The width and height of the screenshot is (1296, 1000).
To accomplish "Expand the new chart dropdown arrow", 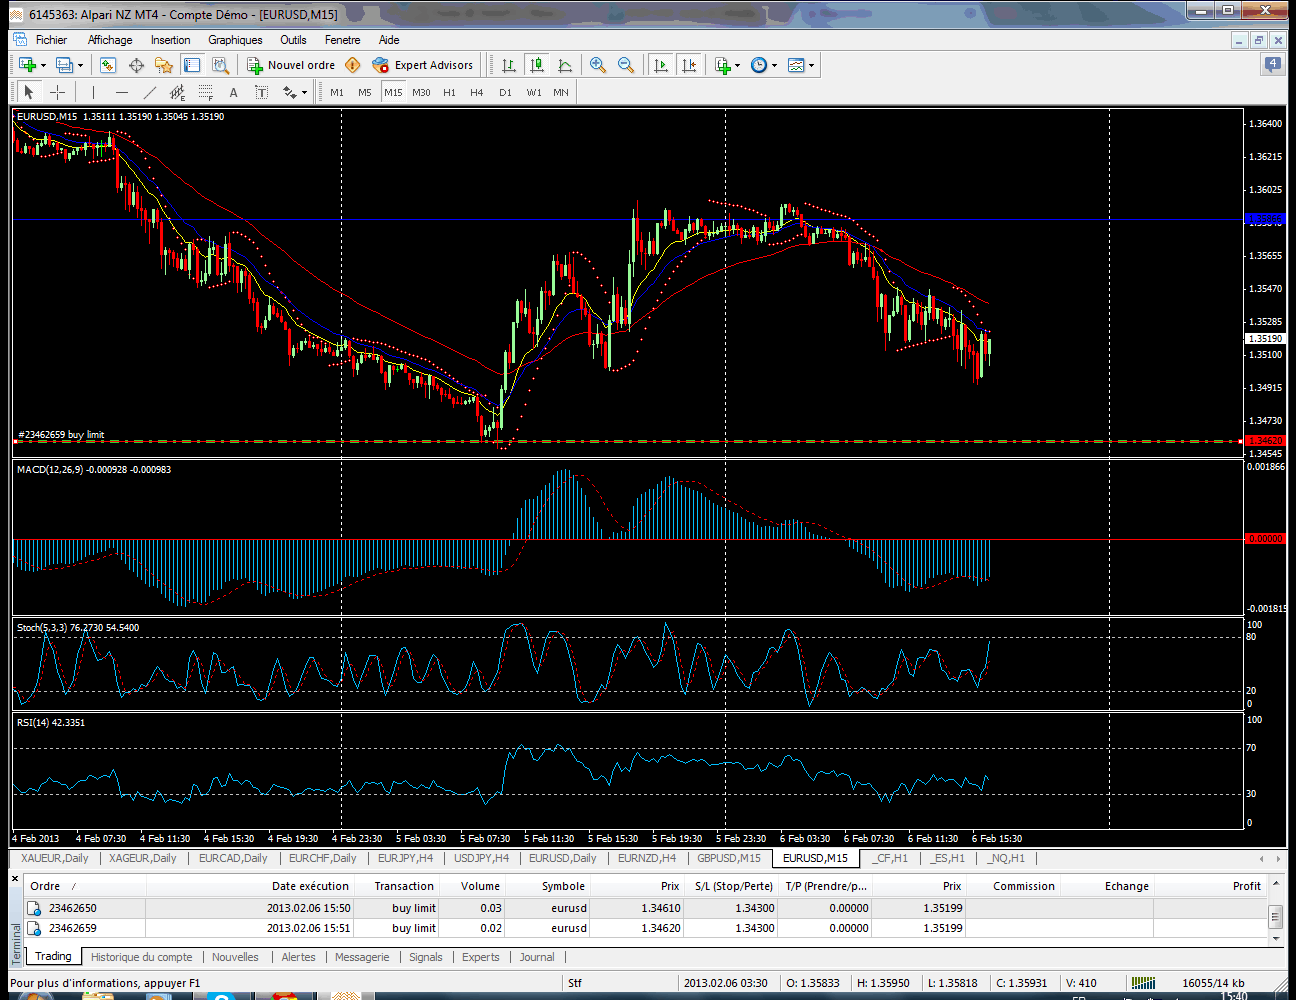I will point(43,66).
